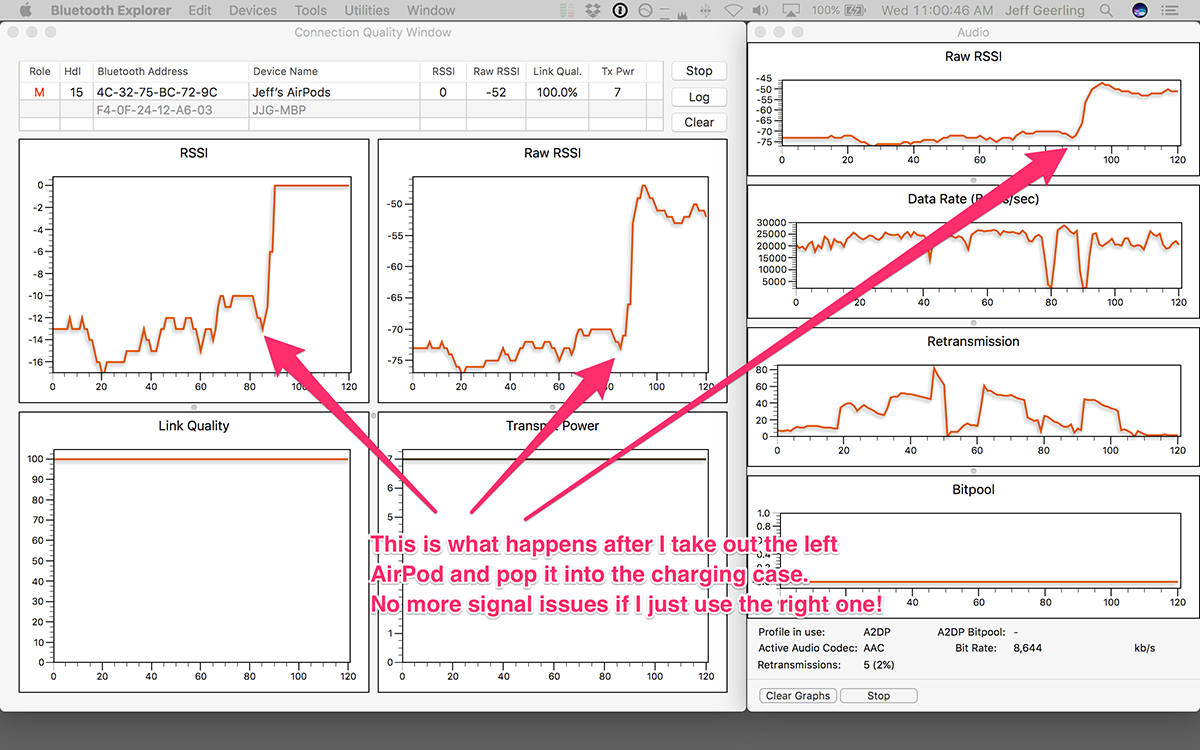Open the Apple menu
1200x750 pixels.
coord(26,10)
